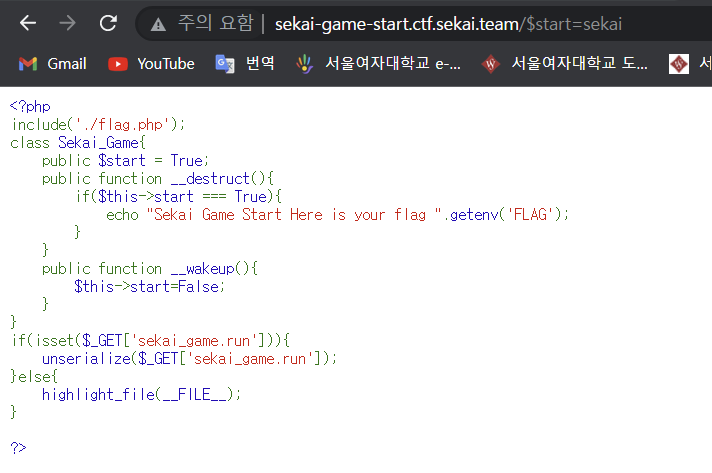Click the '$this->start=False;' line
Viewport: 712px width, 473px height.
point(149,286)
